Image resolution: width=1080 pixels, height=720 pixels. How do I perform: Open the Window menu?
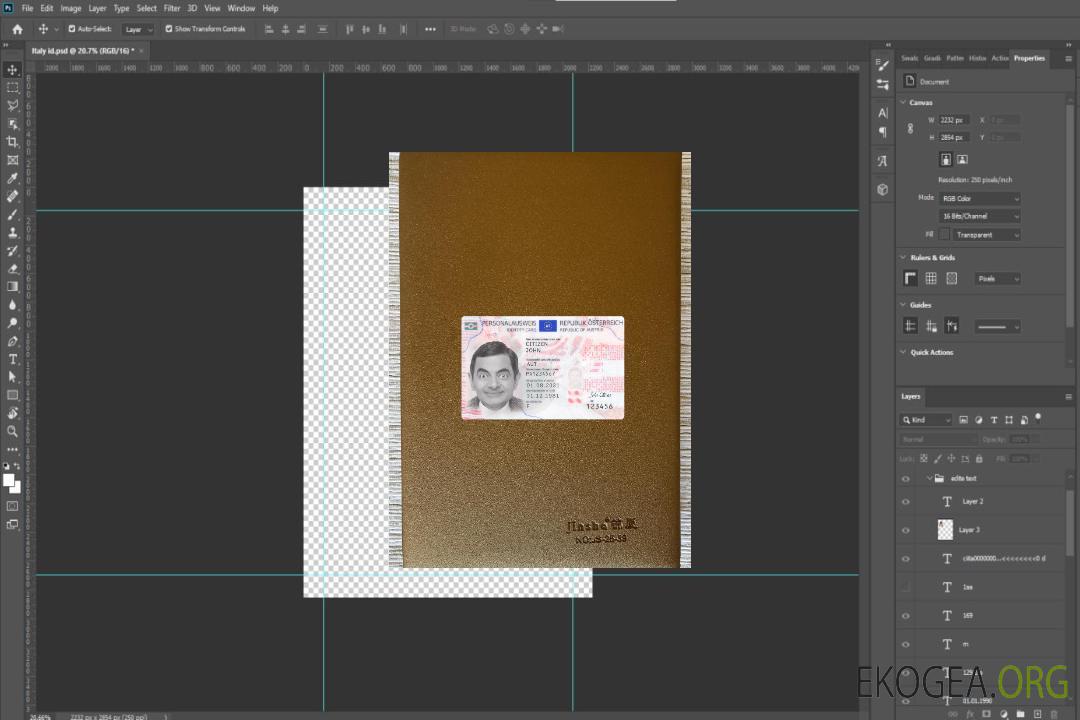pos(241,8)
